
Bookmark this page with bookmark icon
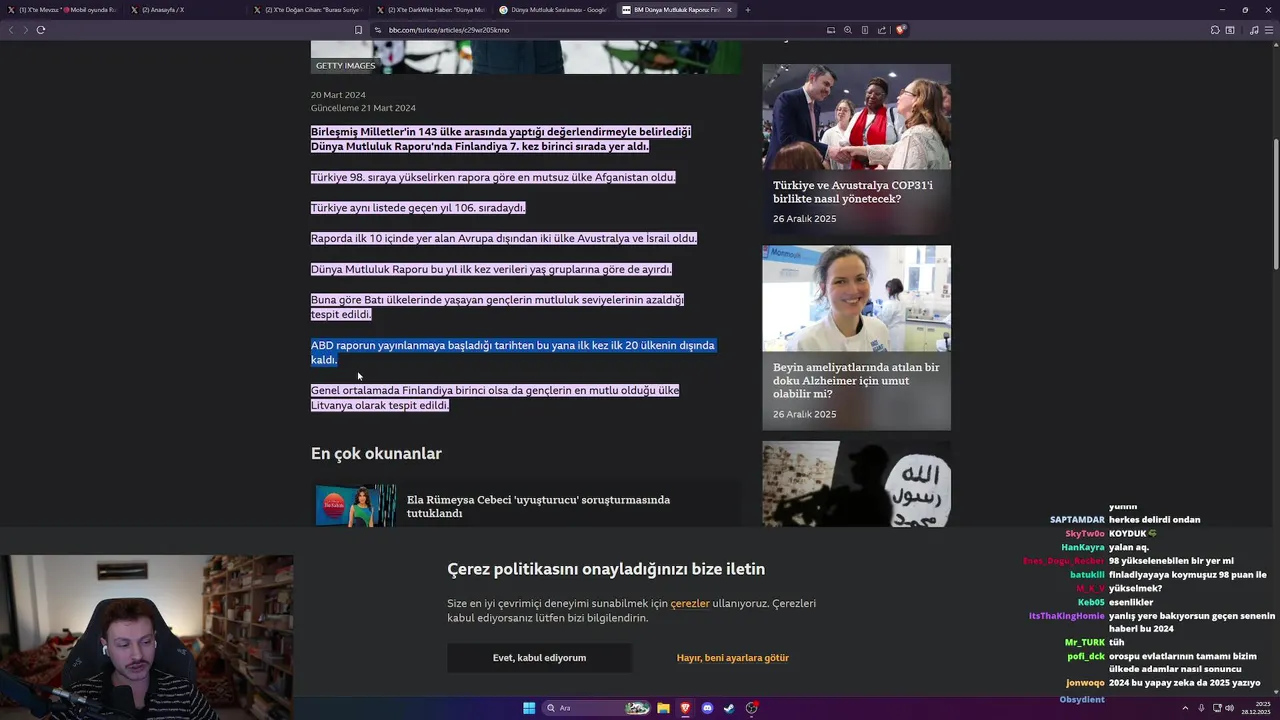point(358,30)
